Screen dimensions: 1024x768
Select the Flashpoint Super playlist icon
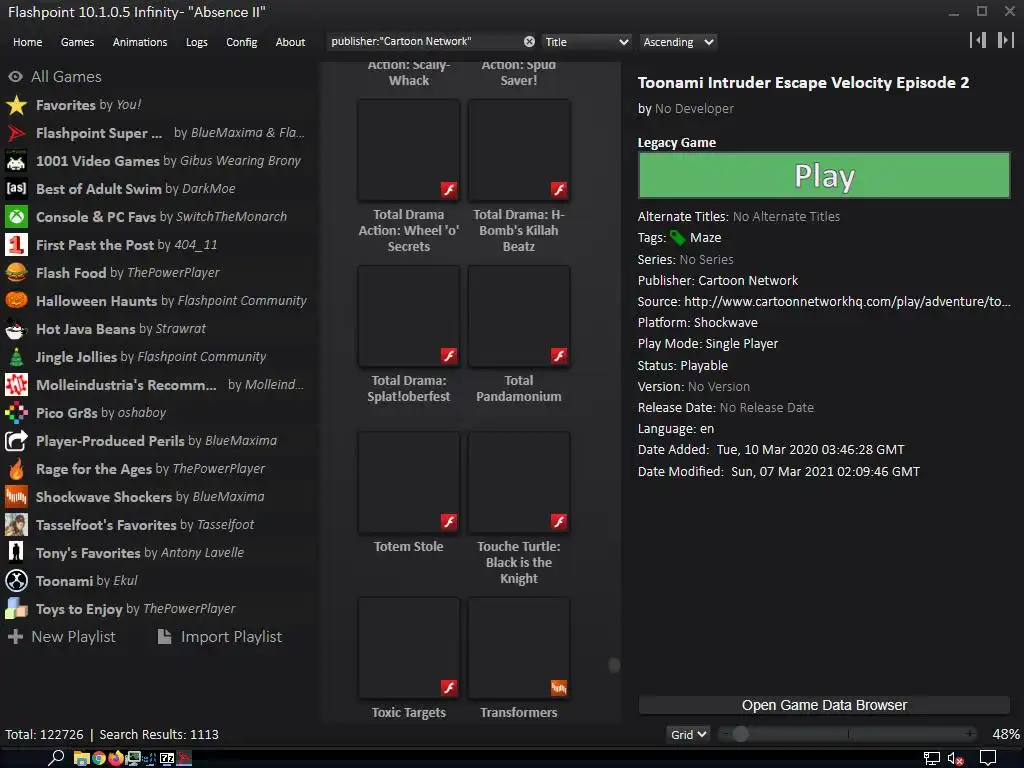[x=16, y=133]
